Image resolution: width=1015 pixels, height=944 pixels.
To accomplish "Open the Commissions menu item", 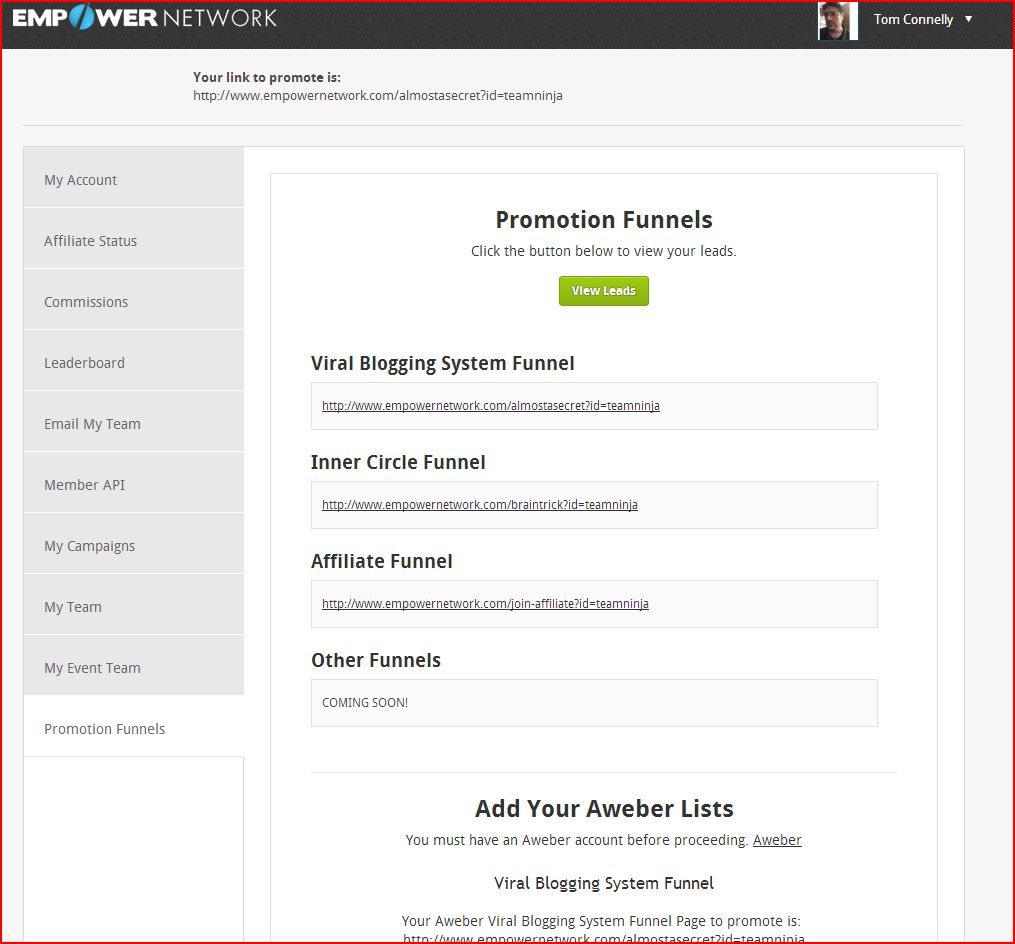I will pyautogui.click(x=134, y=299).
